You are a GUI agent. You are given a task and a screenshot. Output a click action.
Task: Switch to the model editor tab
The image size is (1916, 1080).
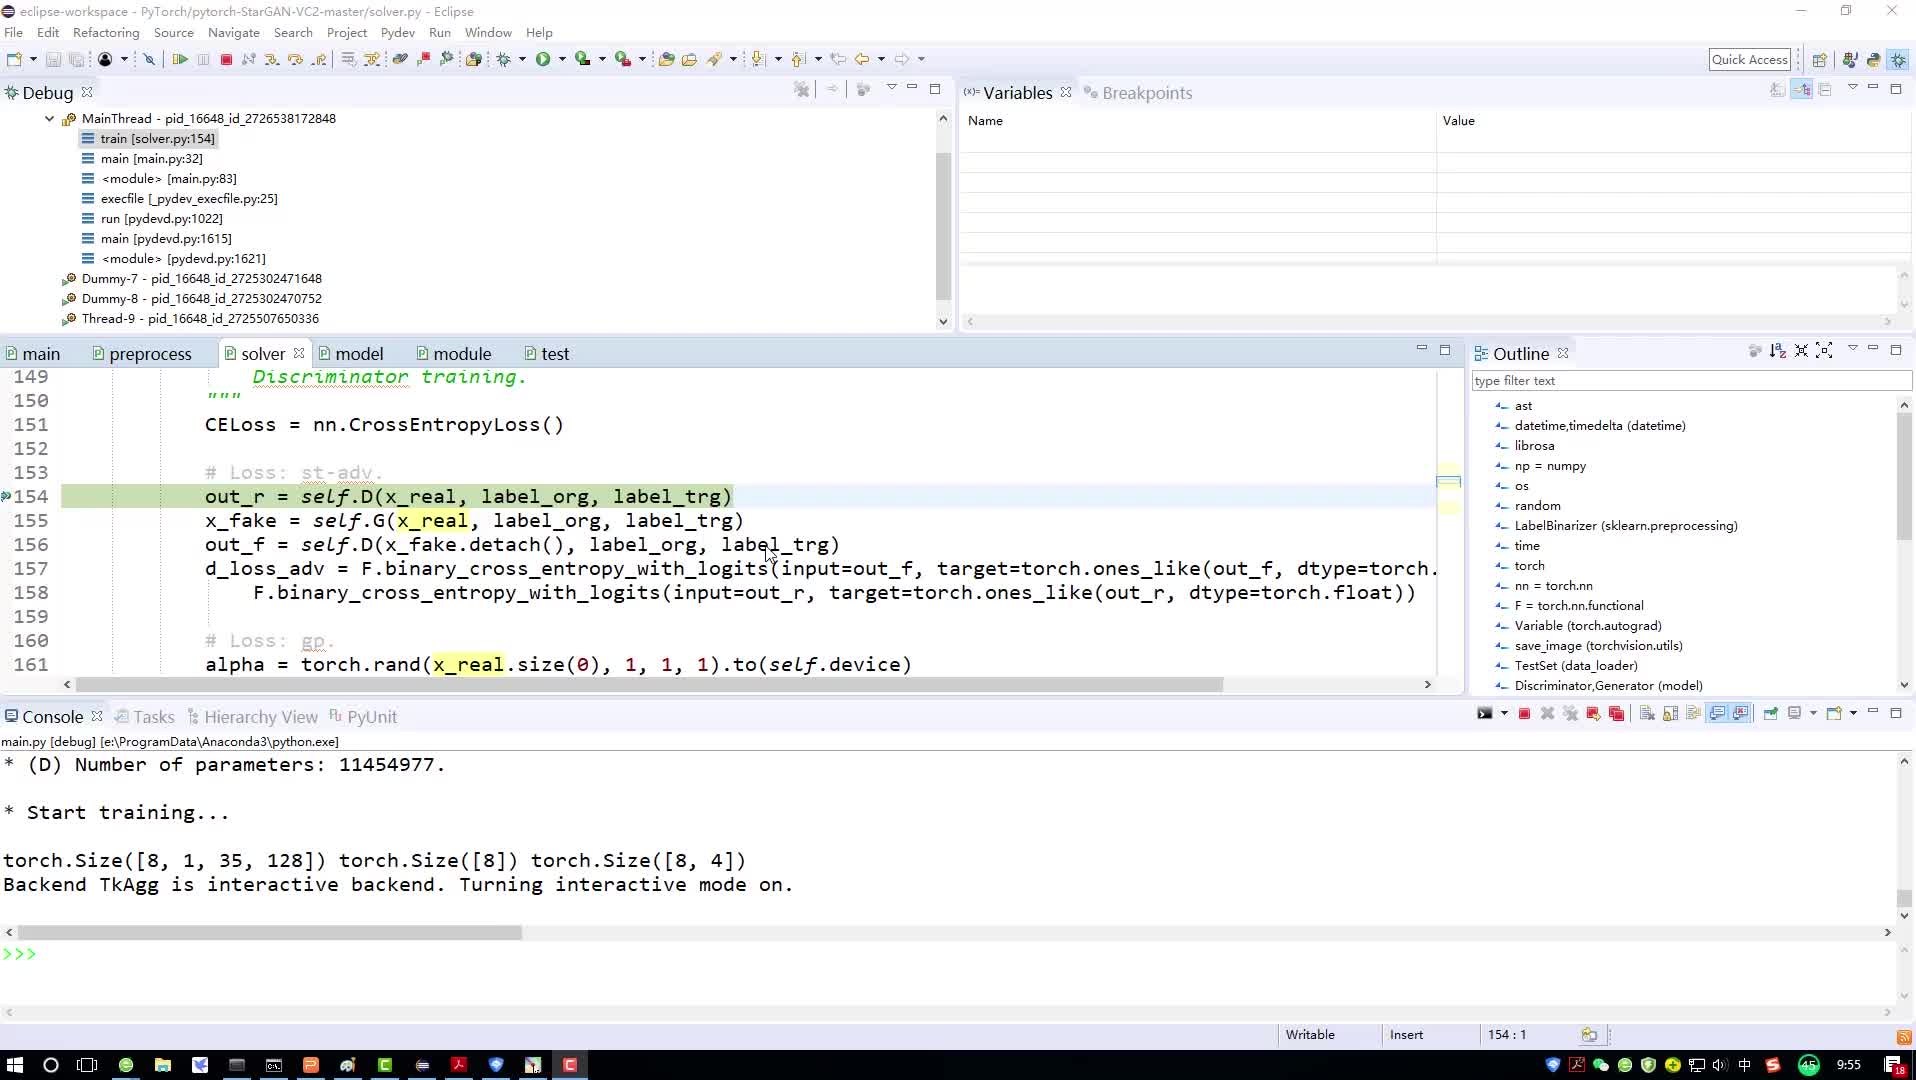point(351,354)
